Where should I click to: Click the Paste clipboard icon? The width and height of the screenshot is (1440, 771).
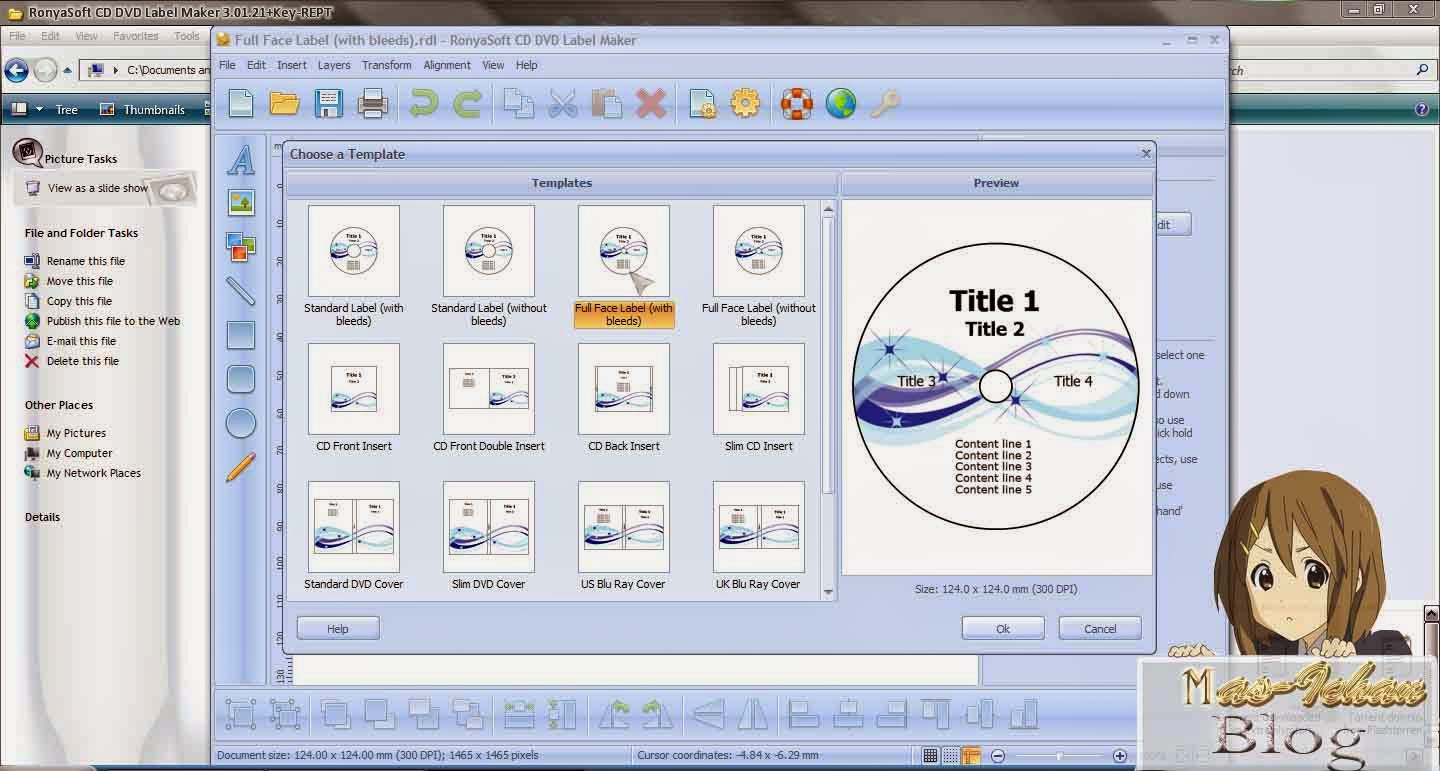tap(607, 103)
